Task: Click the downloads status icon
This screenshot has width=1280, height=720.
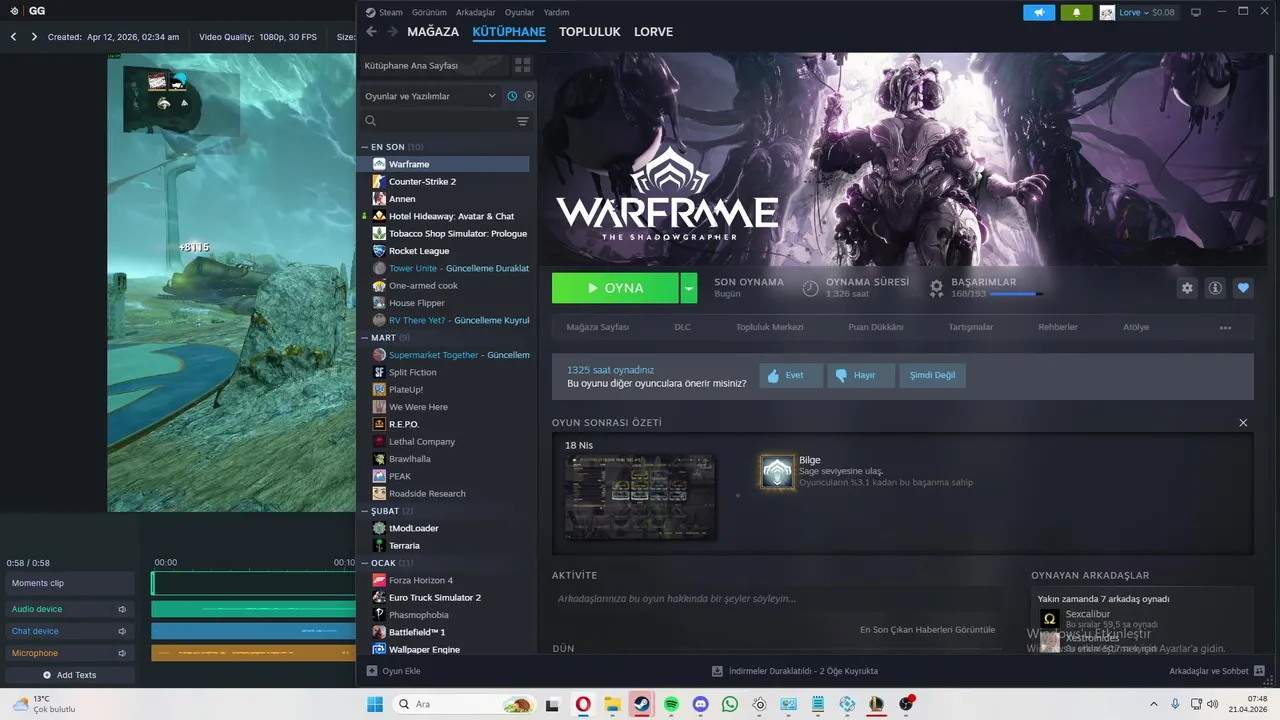Action: (717, 671)
